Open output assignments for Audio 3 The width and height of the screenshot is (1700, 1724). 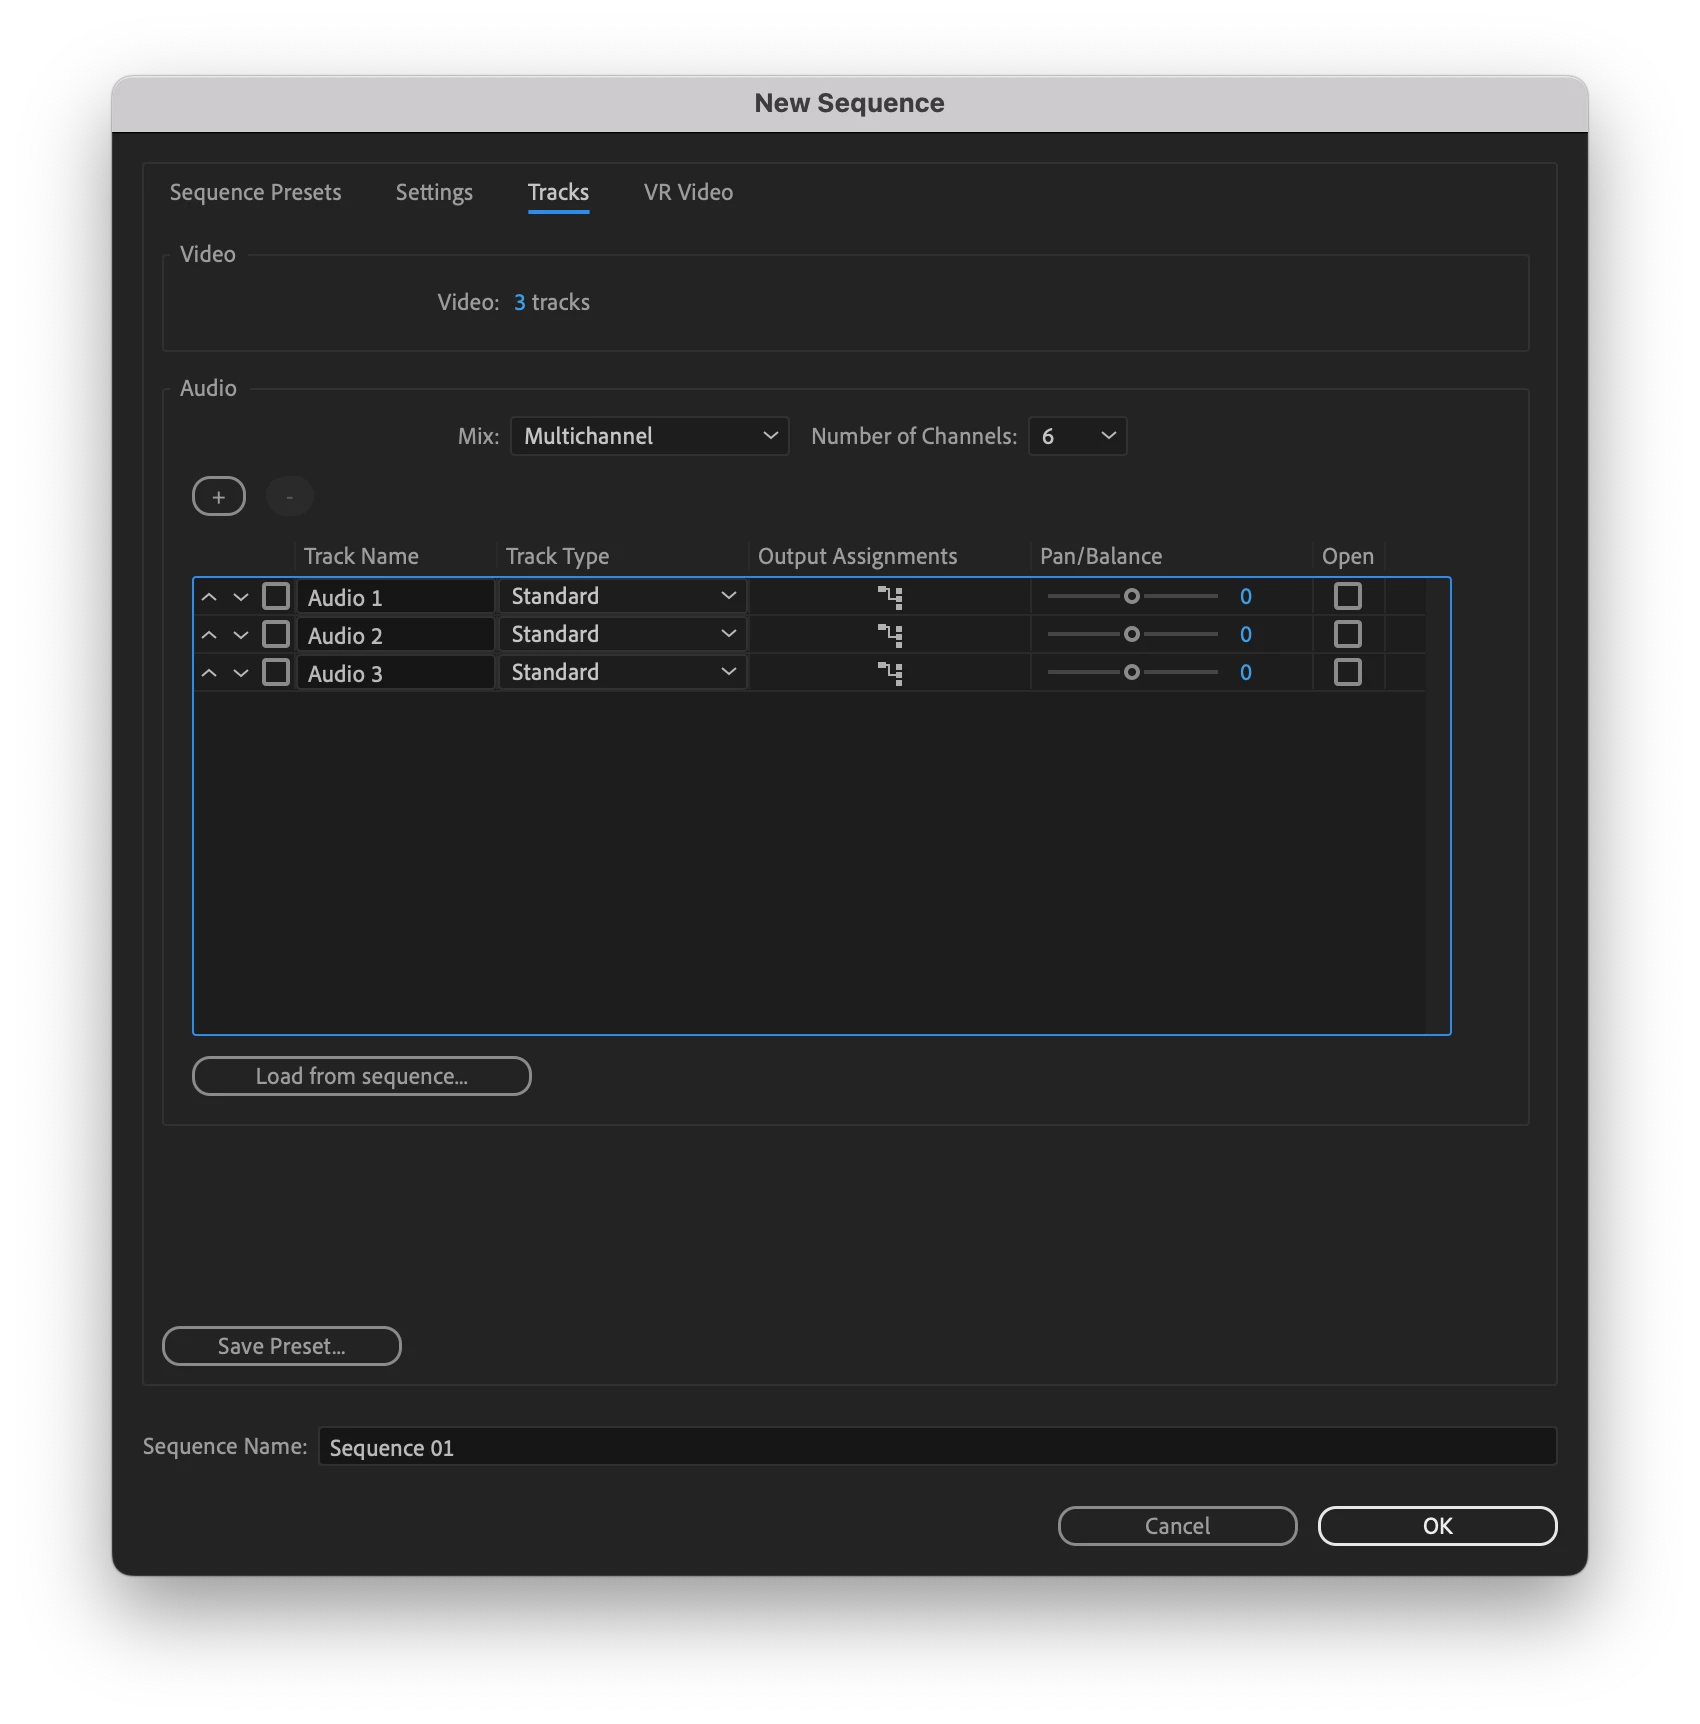[x=890, y=673]
